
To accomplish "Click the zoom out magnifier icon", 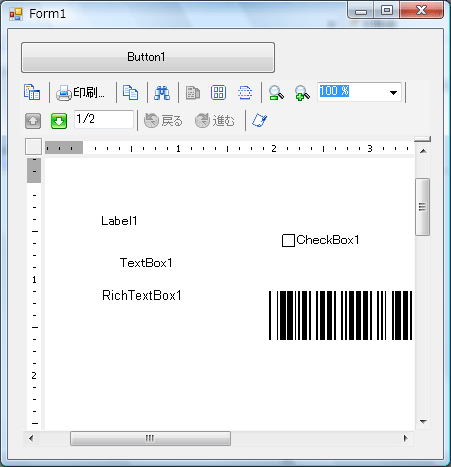I will click(277, 93).
